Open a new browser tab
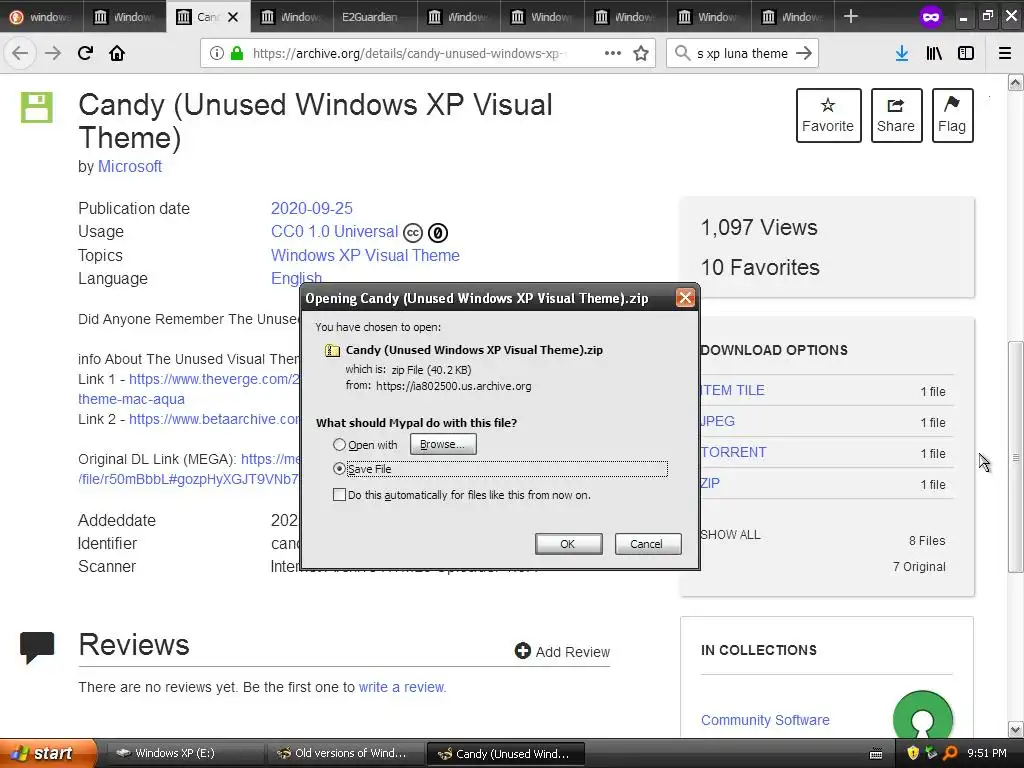 [850, 16]
